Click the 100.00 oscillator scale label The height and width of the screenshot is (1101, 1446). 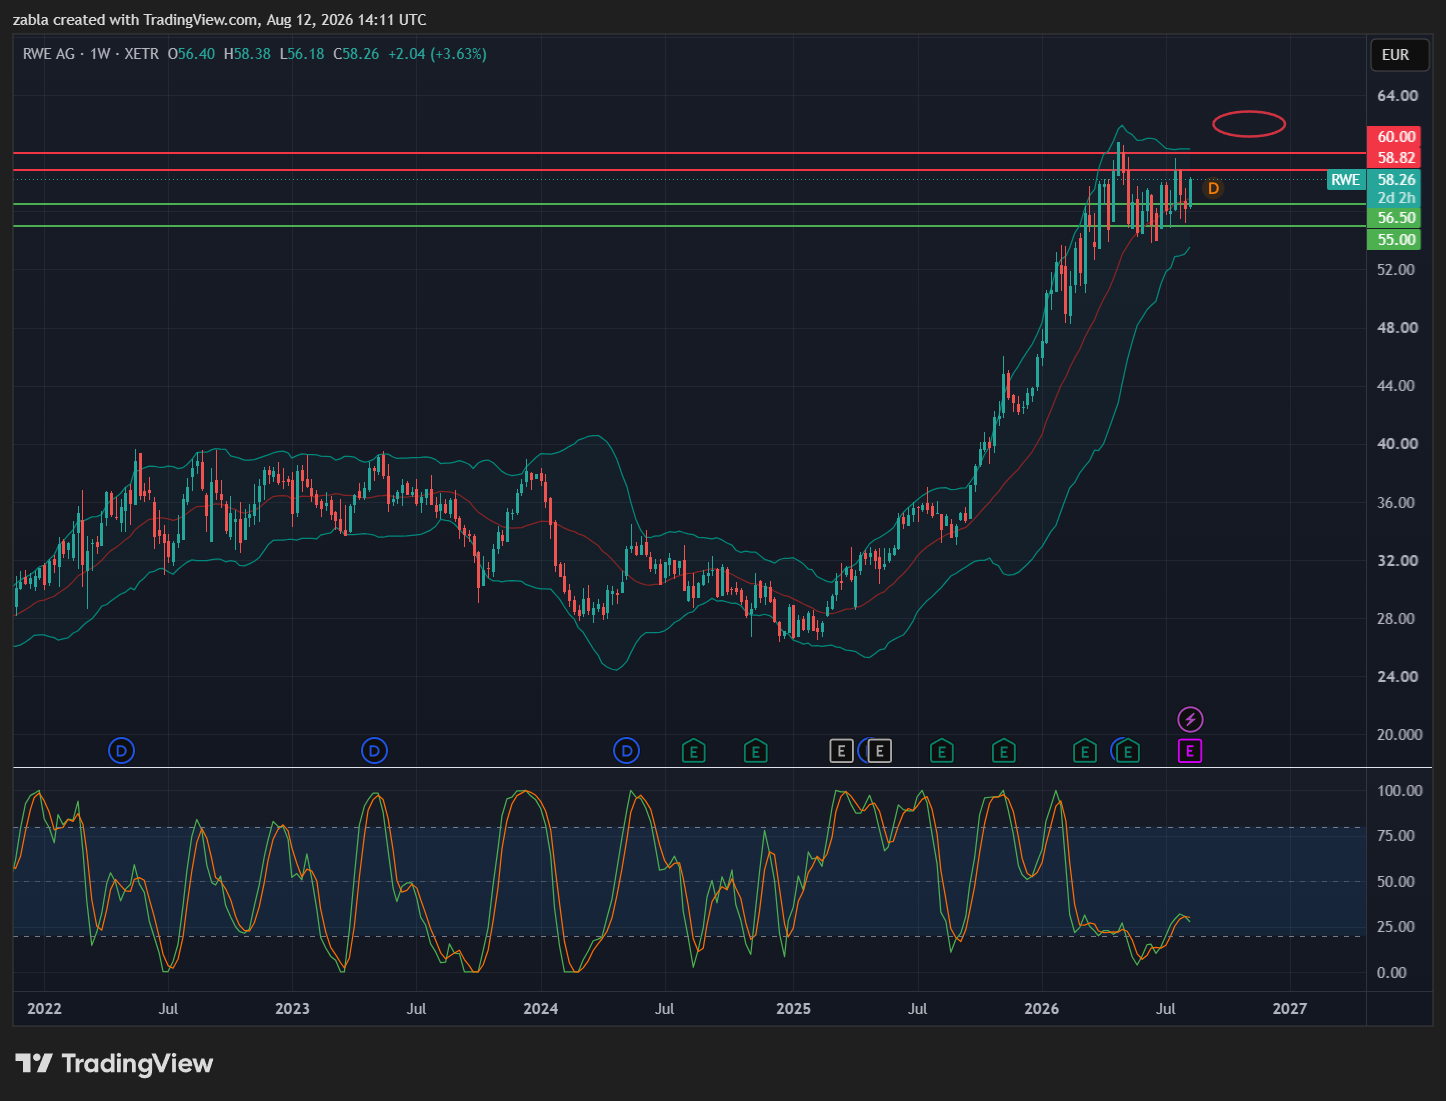(1399, 791)
